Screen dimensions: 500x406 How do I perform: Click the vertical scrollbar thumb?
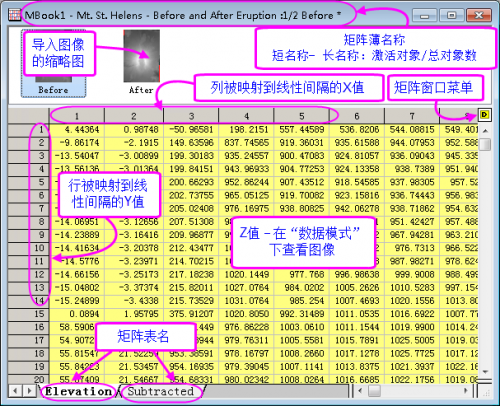(x=485, y=144)
